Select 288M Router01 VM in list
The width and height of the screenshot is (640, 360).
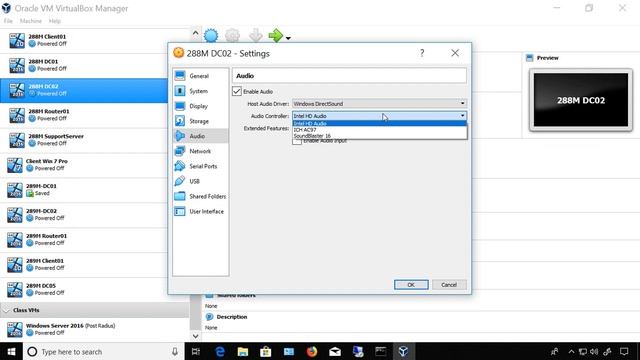point(84,115)
